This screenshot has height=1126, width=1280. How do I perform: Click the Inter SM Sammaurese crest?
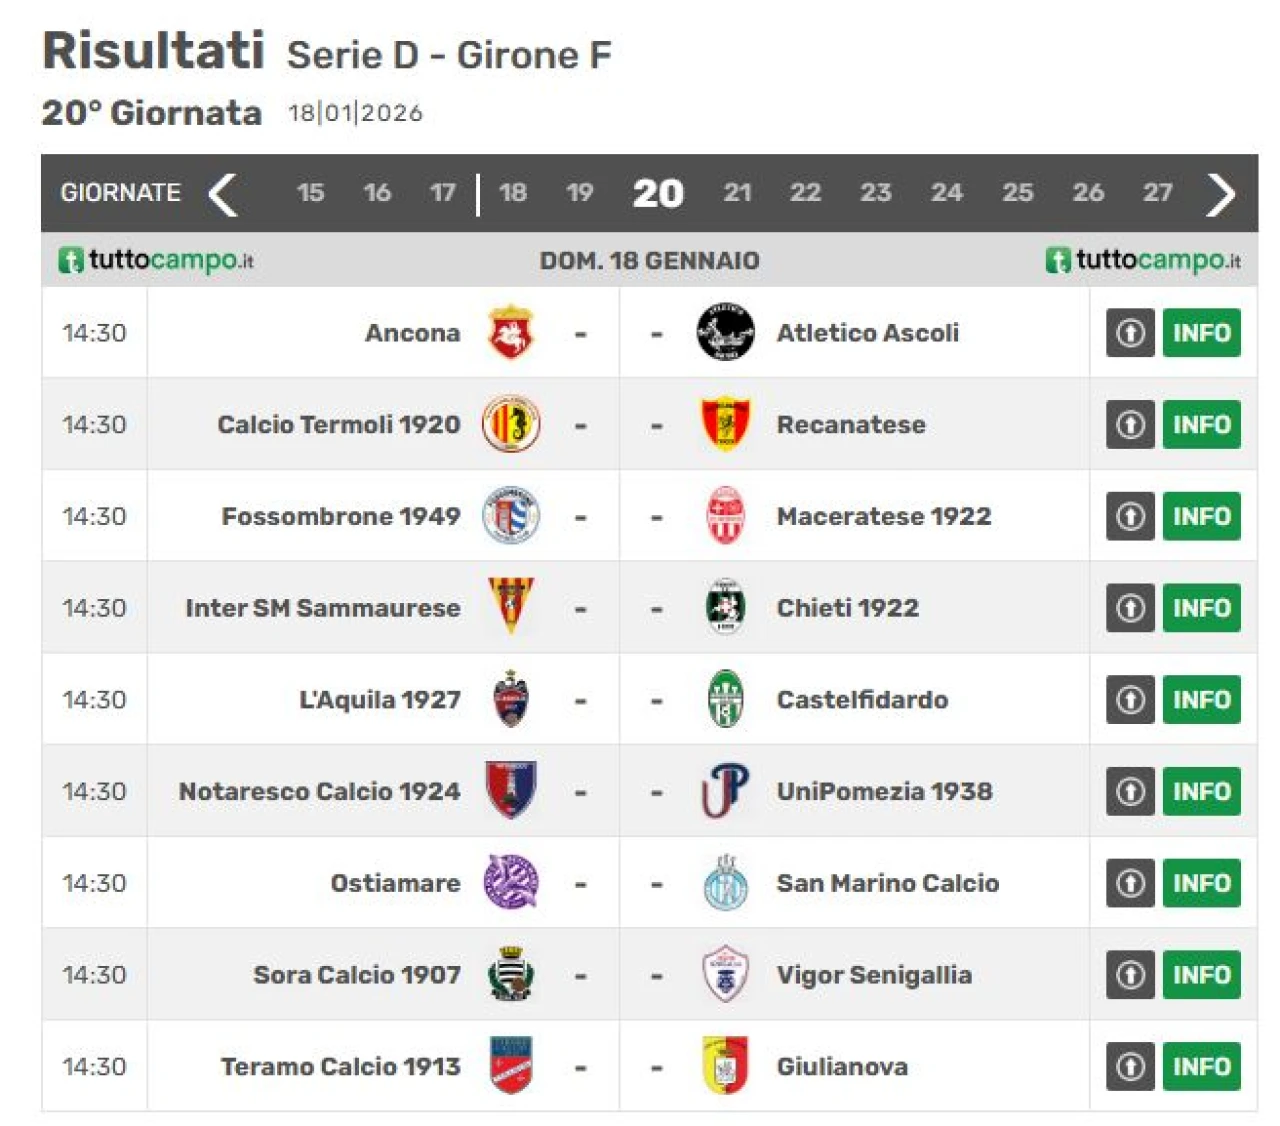511,607
